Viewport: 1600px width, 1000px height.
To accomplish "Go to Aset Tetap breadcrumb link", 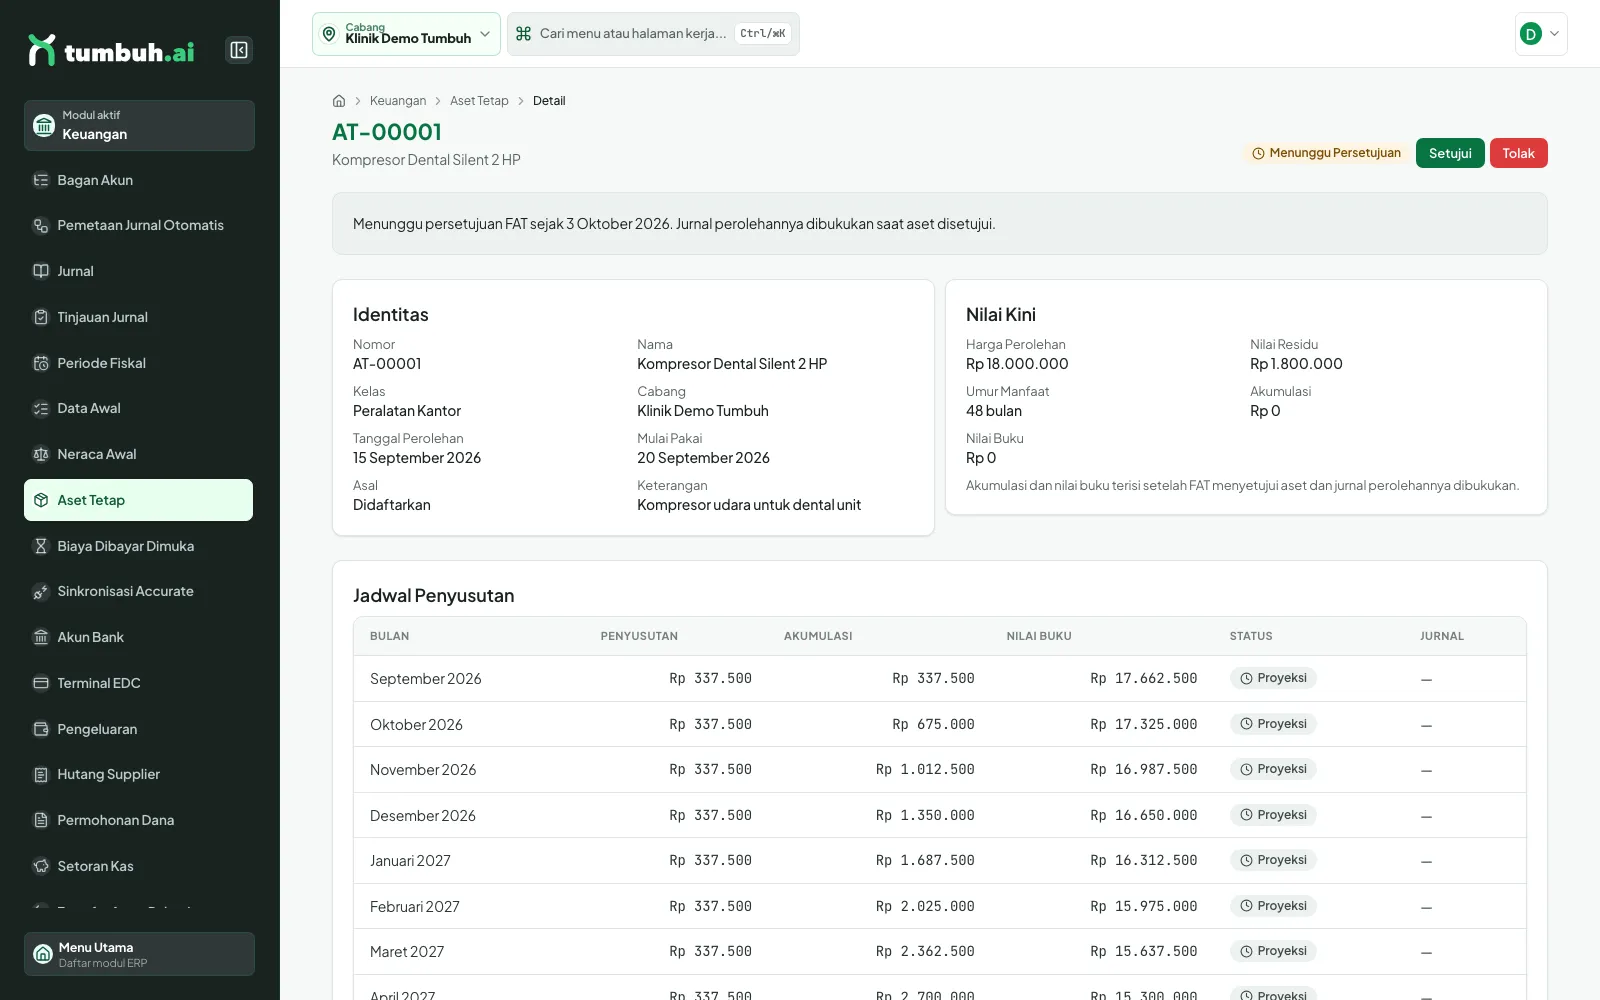I will pyautogui.click(x=479, y=101).
